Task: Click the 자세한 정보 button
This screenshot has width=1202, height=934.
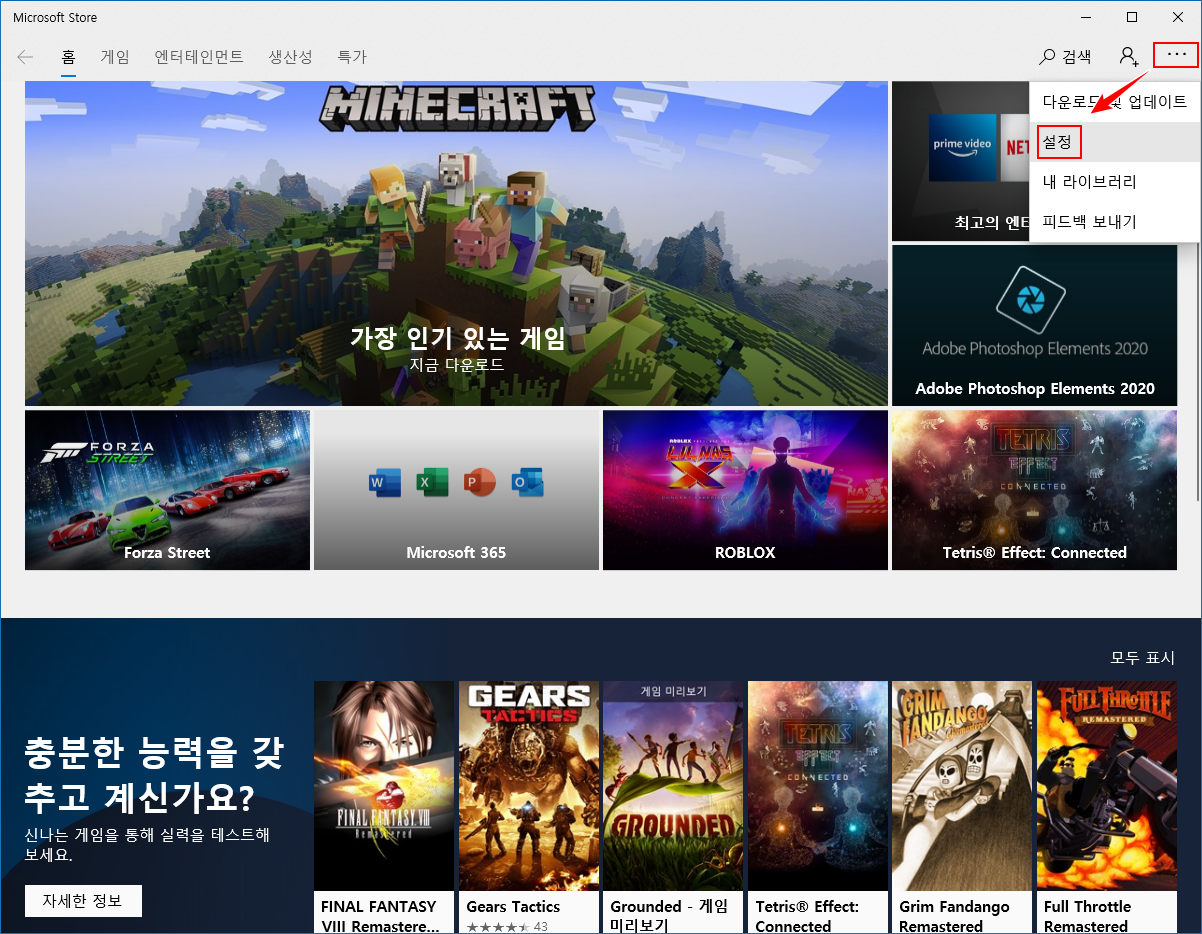Action: [x=83, y=900]
